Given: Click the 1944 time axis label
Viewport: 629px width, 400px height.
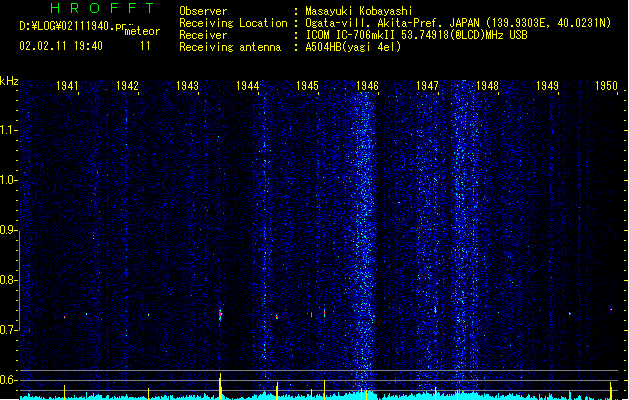Looking at the screenshot, I should (248, 85).
